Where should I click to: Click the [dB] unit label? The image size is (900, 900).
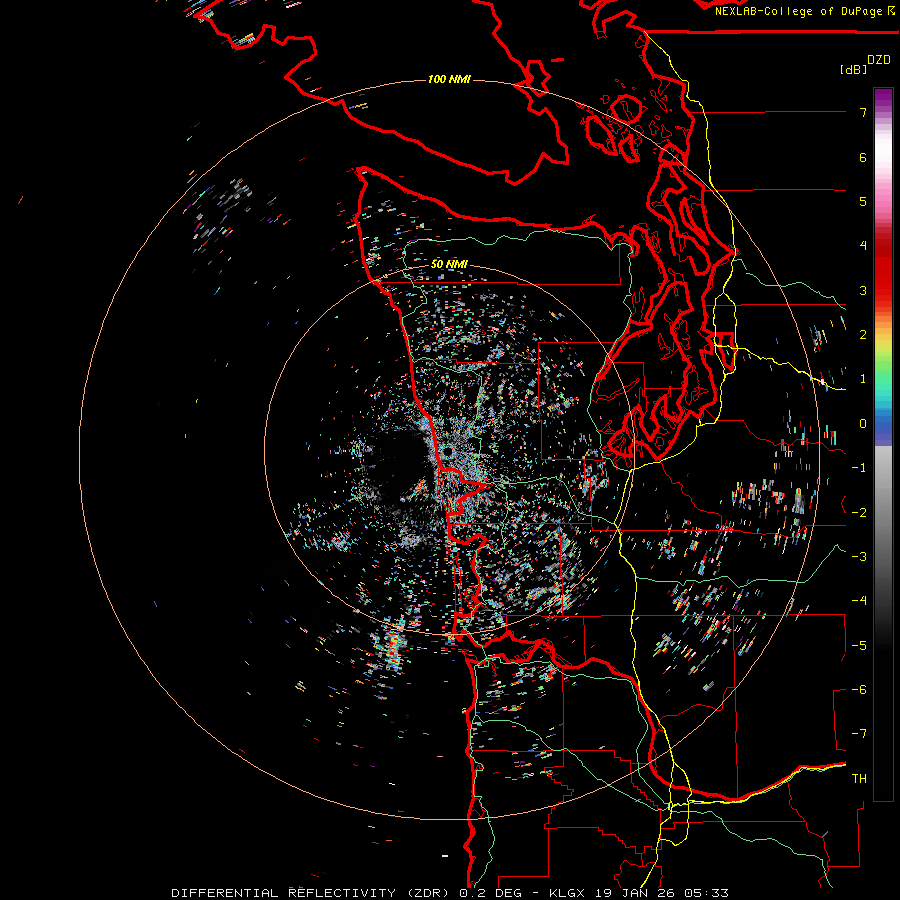(853, 69)
